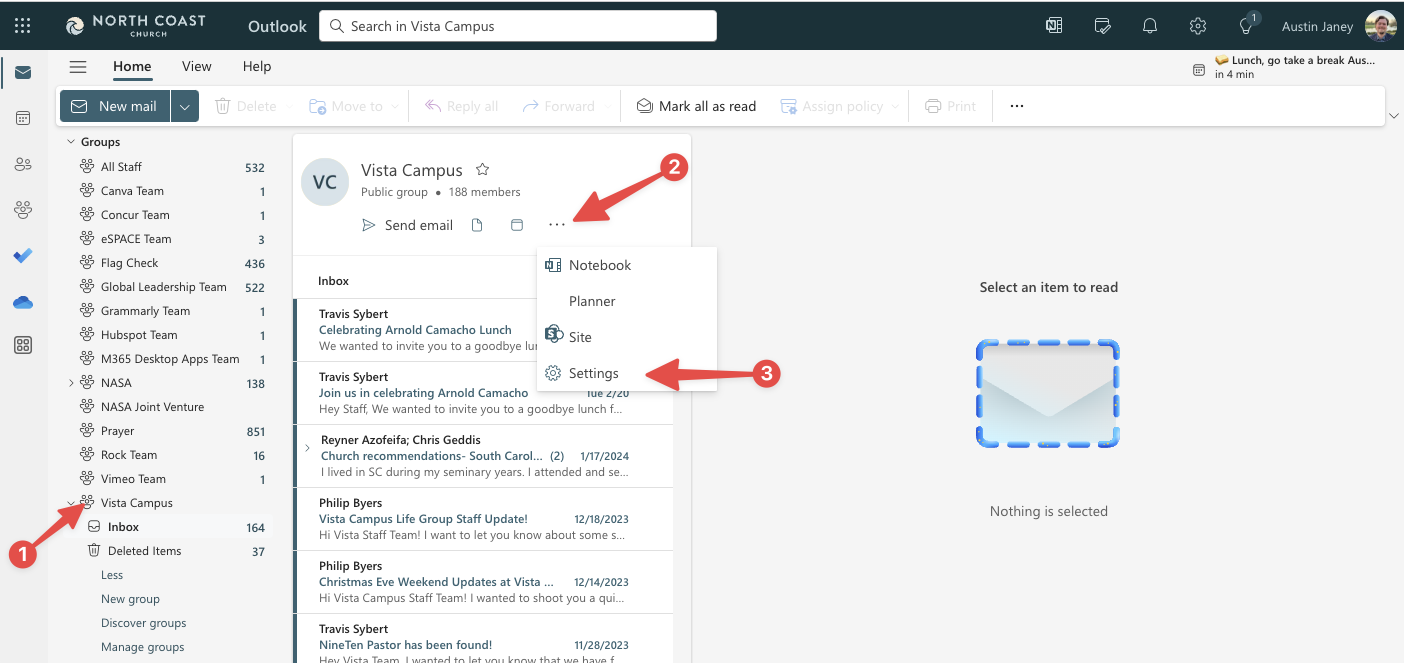Expand the NASA group folder
The height and width of the screenshot is (663, 1404).
pos(71,383)
